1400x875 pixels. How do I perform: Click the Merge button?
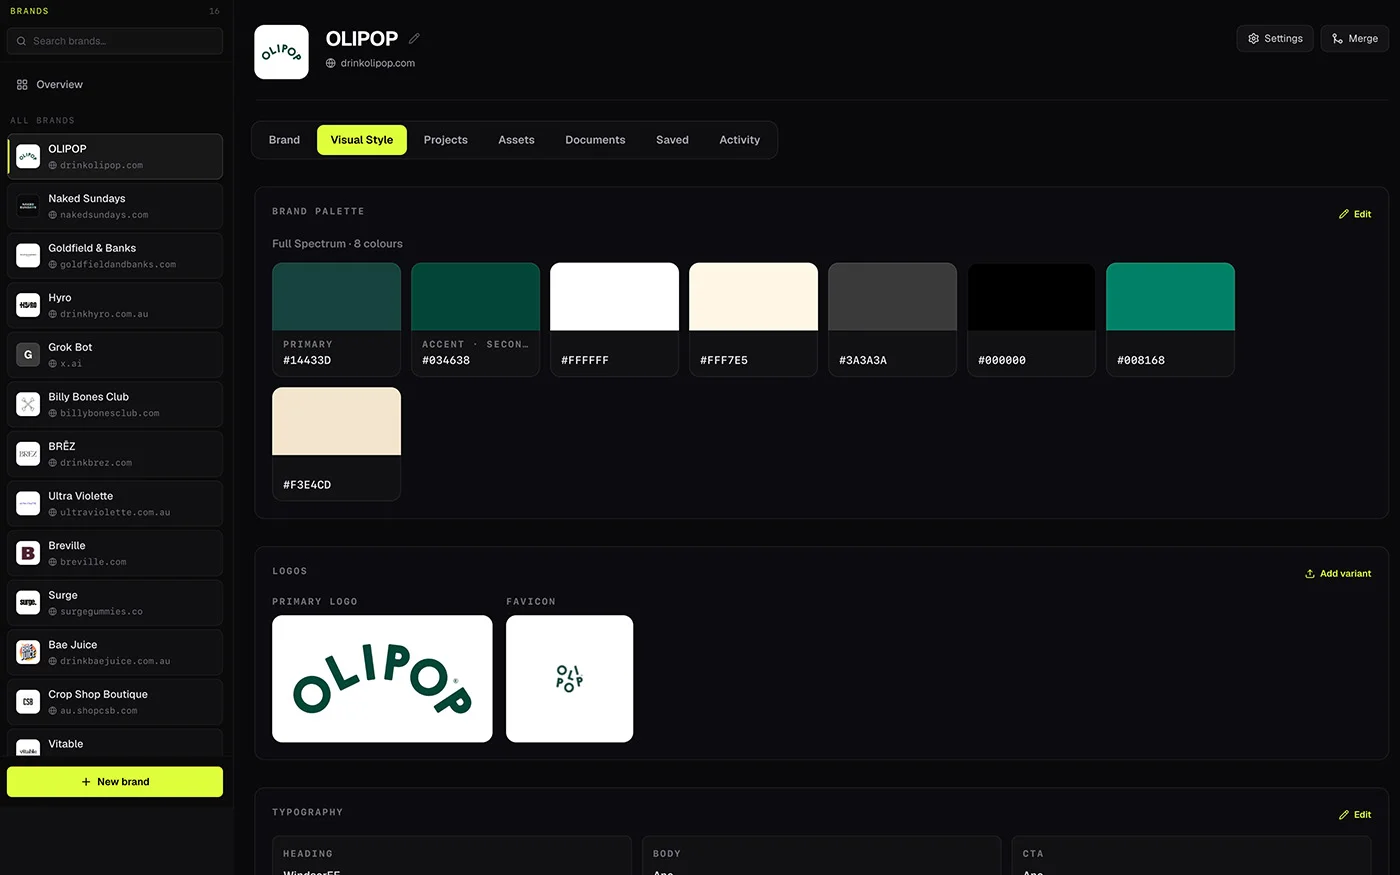1354,39
